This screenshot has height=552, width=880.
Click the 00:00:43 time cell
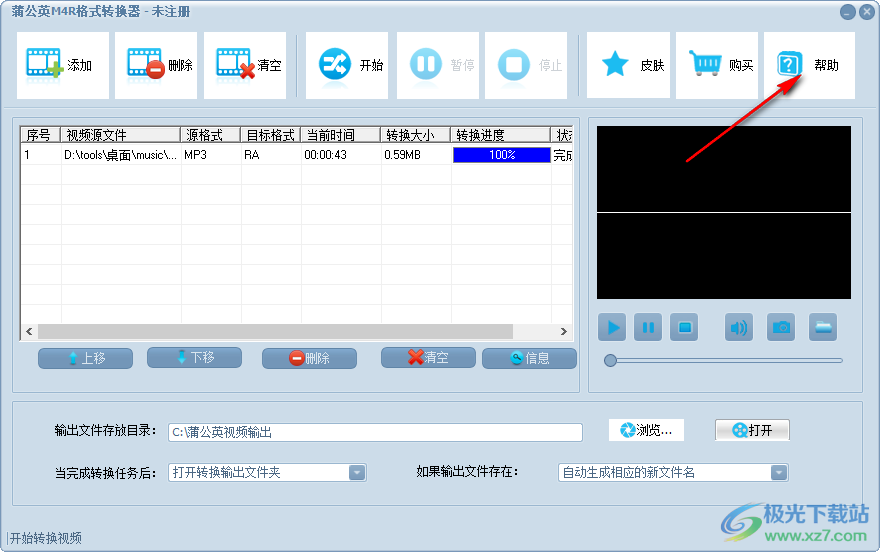341,155
